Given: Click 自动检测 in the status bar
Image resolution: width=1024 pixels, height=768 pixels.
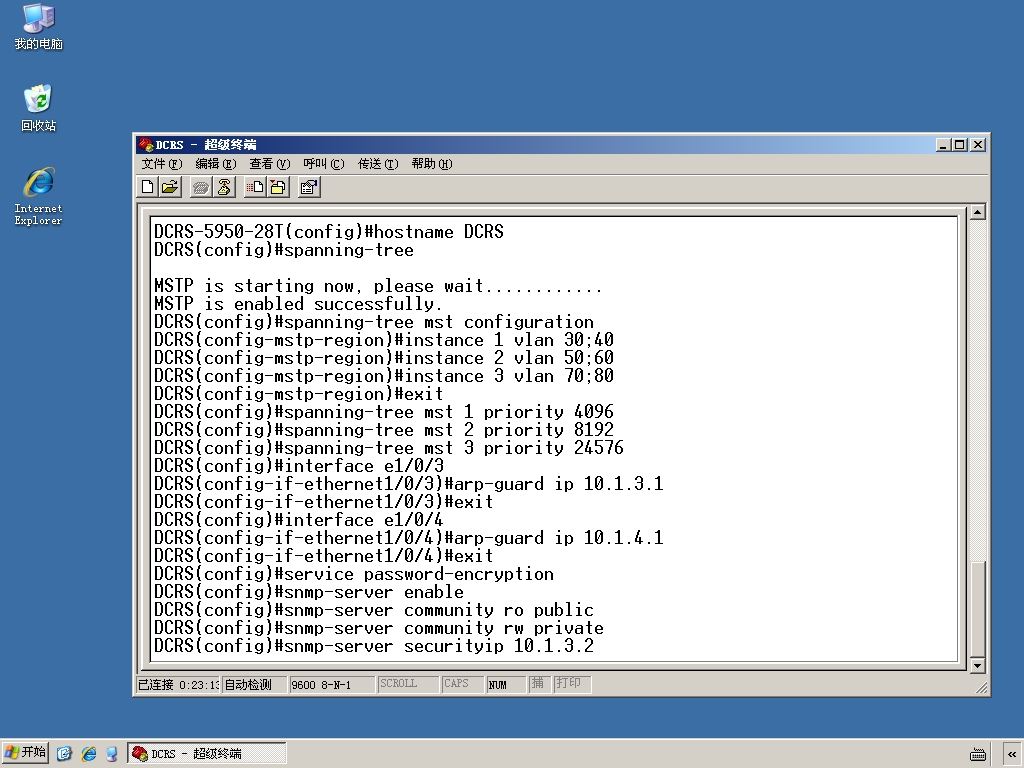Looking at the screenshot, I should [253, 684].
